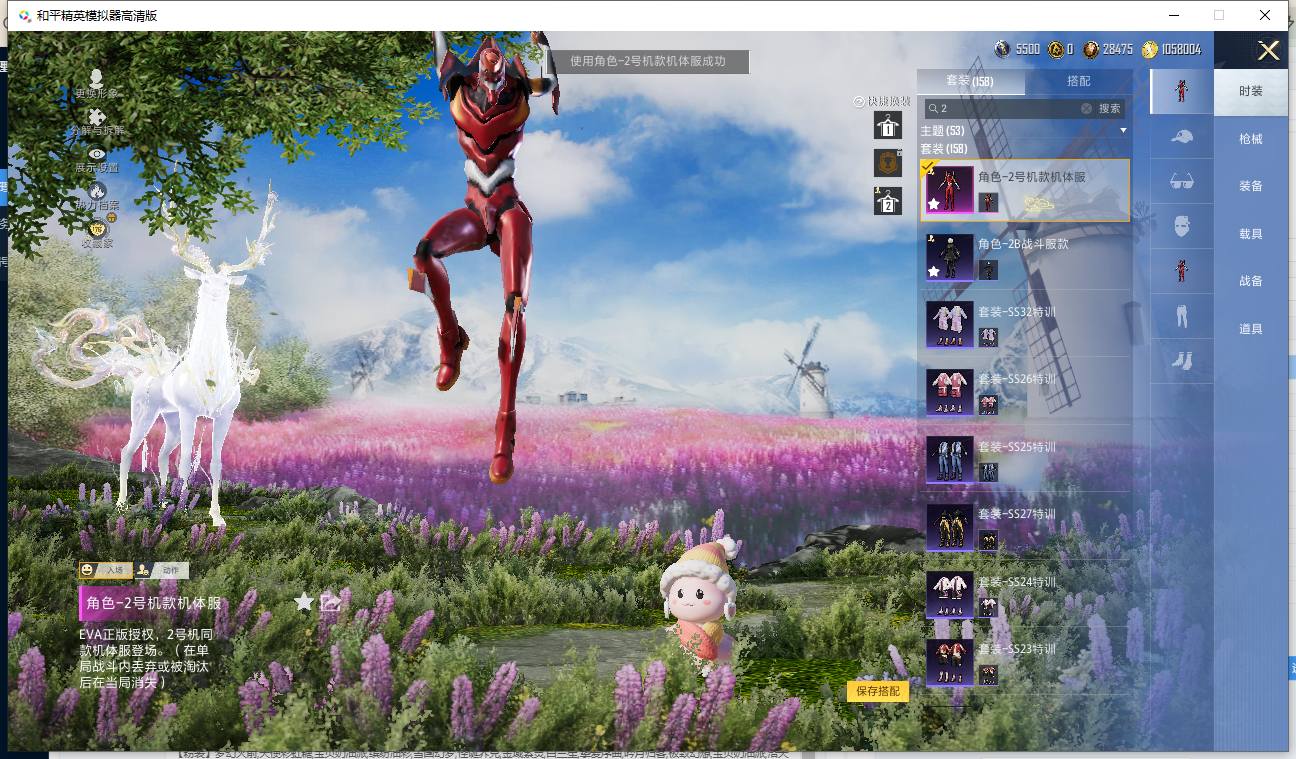This screenshot has width=1296, height=759.
Task: Select the shoes category icon
Action: tap(1182, 360)
